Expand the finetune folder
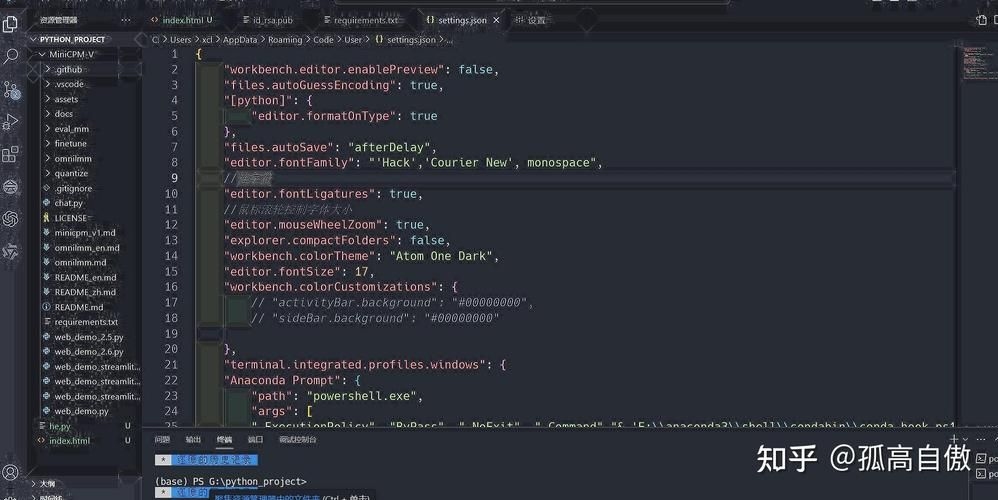 click(x=70, y=143)
